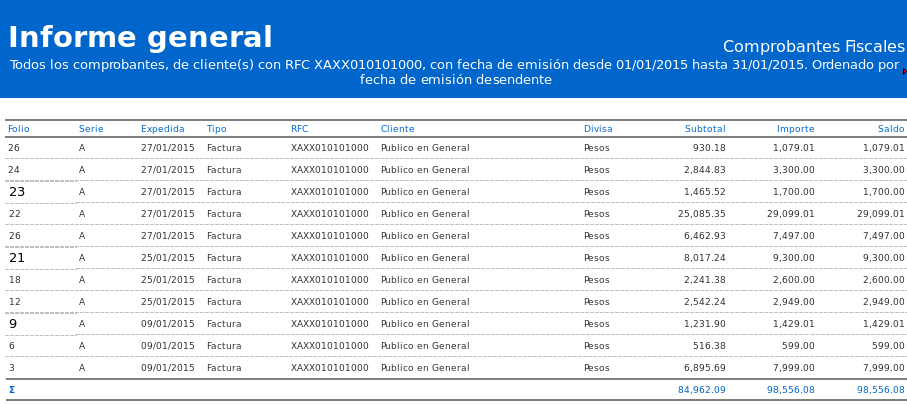Click the Serie column header

[91, 129]
